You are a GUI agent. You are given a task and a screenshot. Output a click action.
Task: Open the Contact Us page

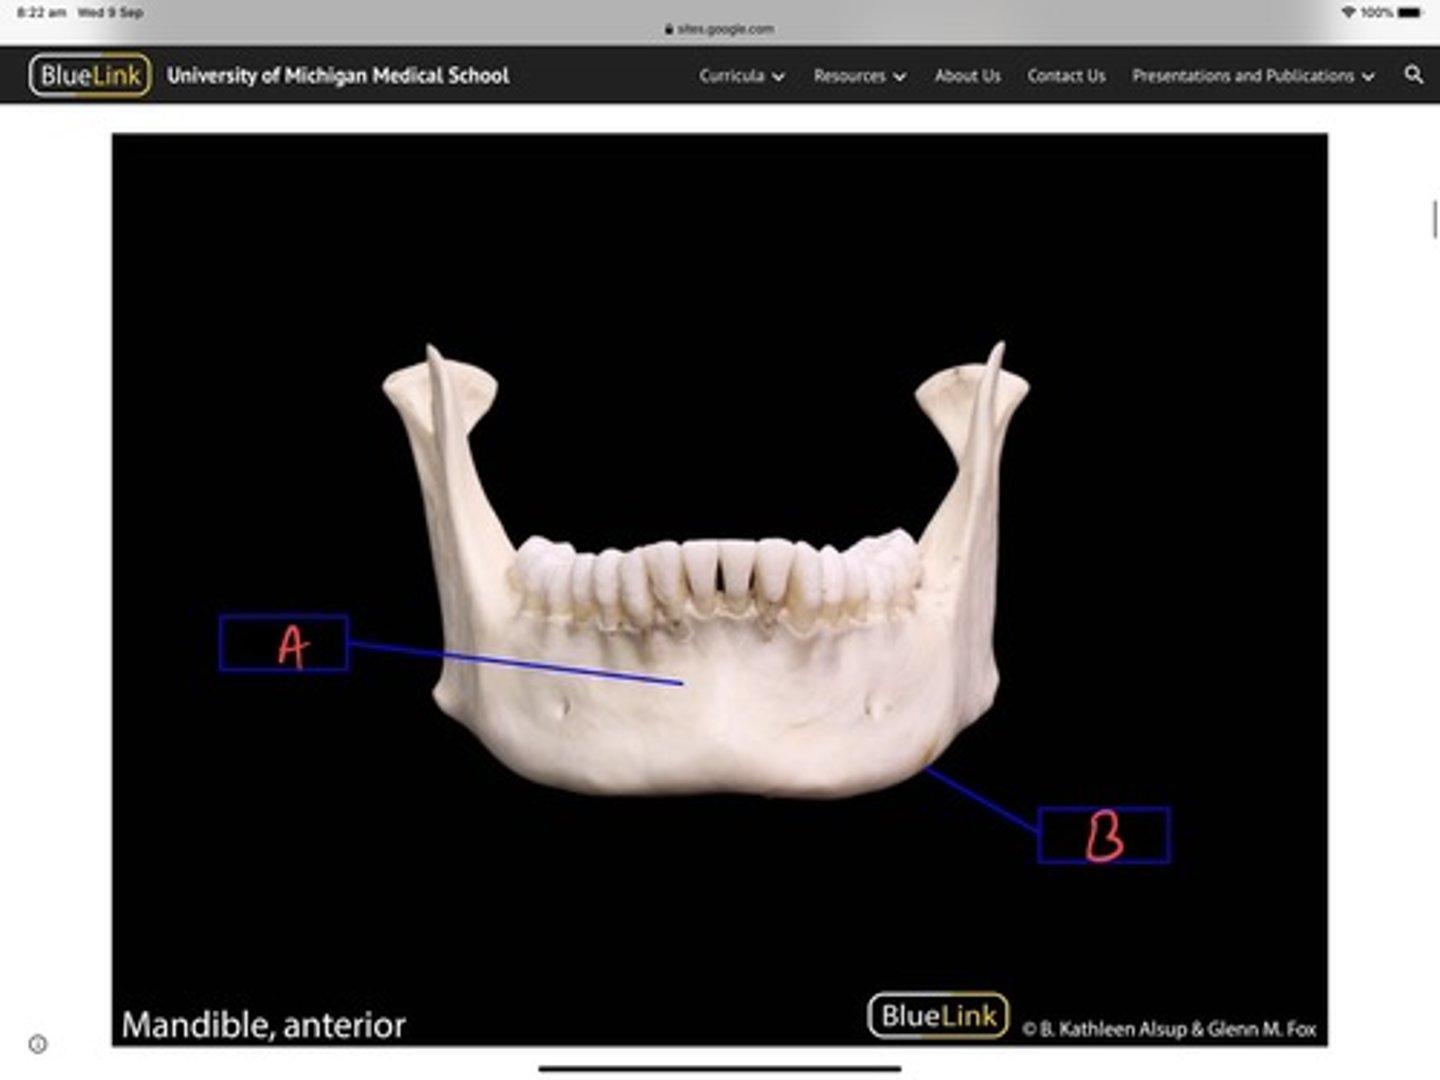click(x=1066, y=76)
